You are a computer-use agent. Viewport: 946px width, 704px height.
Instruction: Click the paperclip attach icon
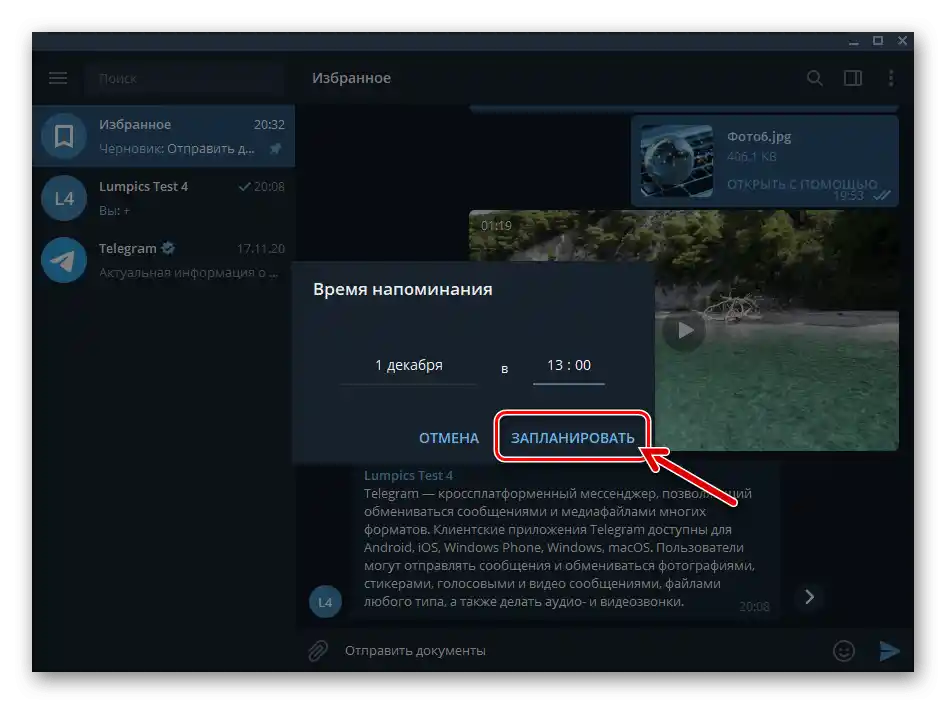pyautogui.click(x=318, y=650)
